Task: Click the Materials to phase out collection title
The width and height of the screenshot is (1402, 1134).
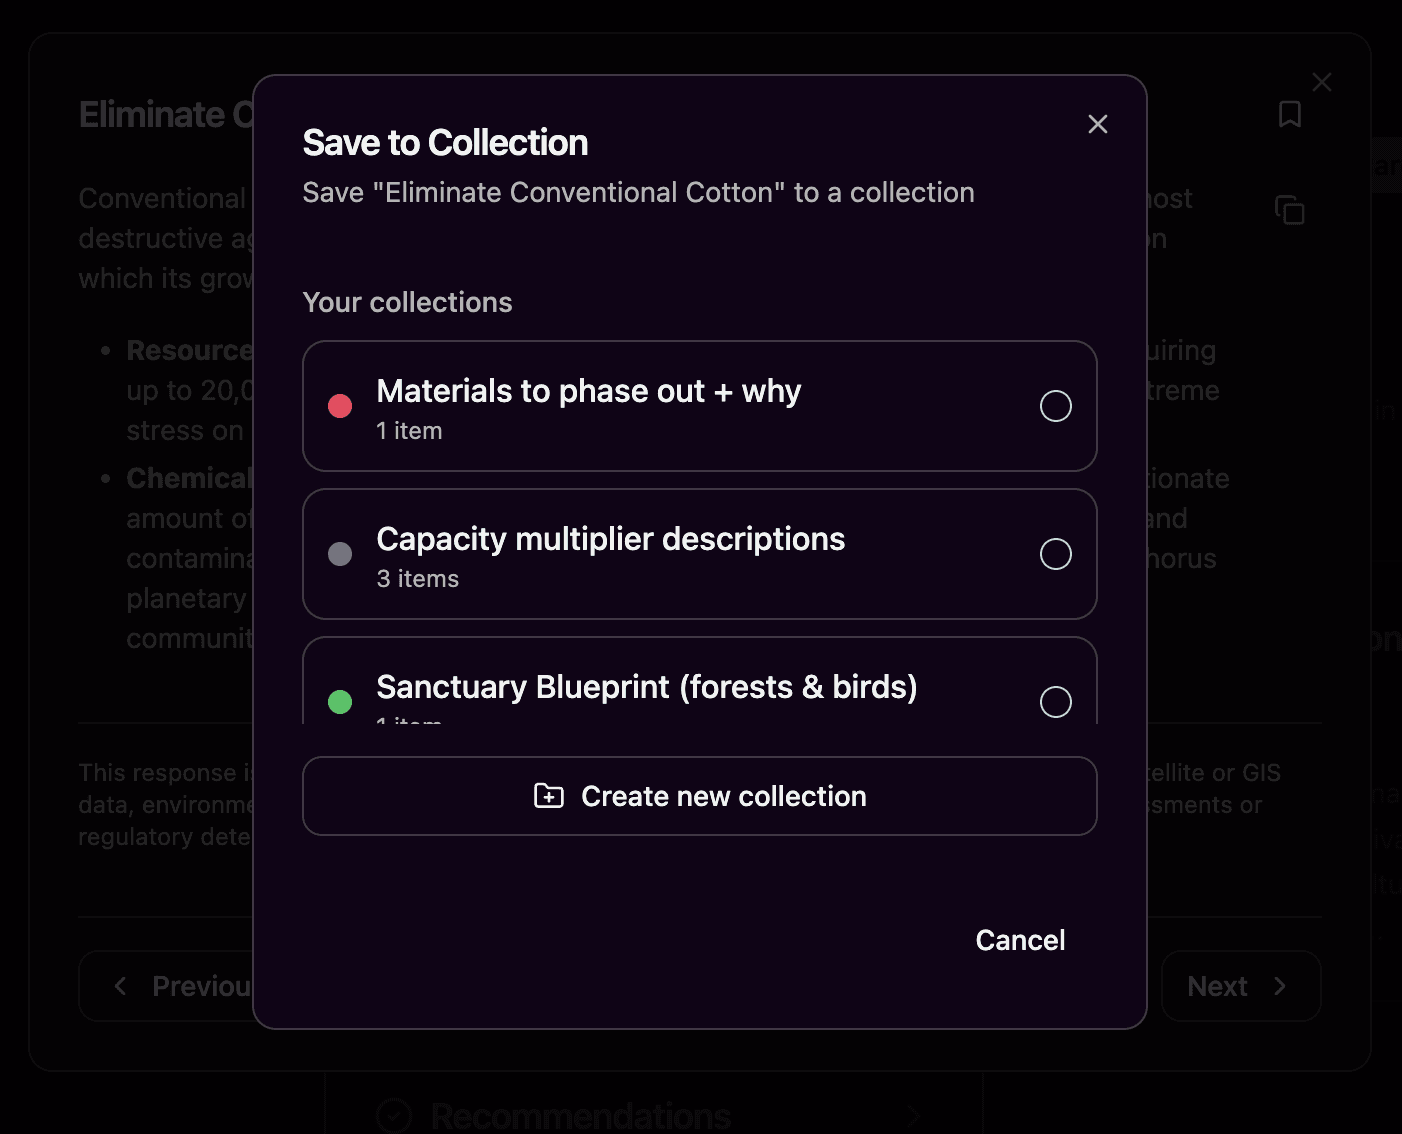Action: 589,391
